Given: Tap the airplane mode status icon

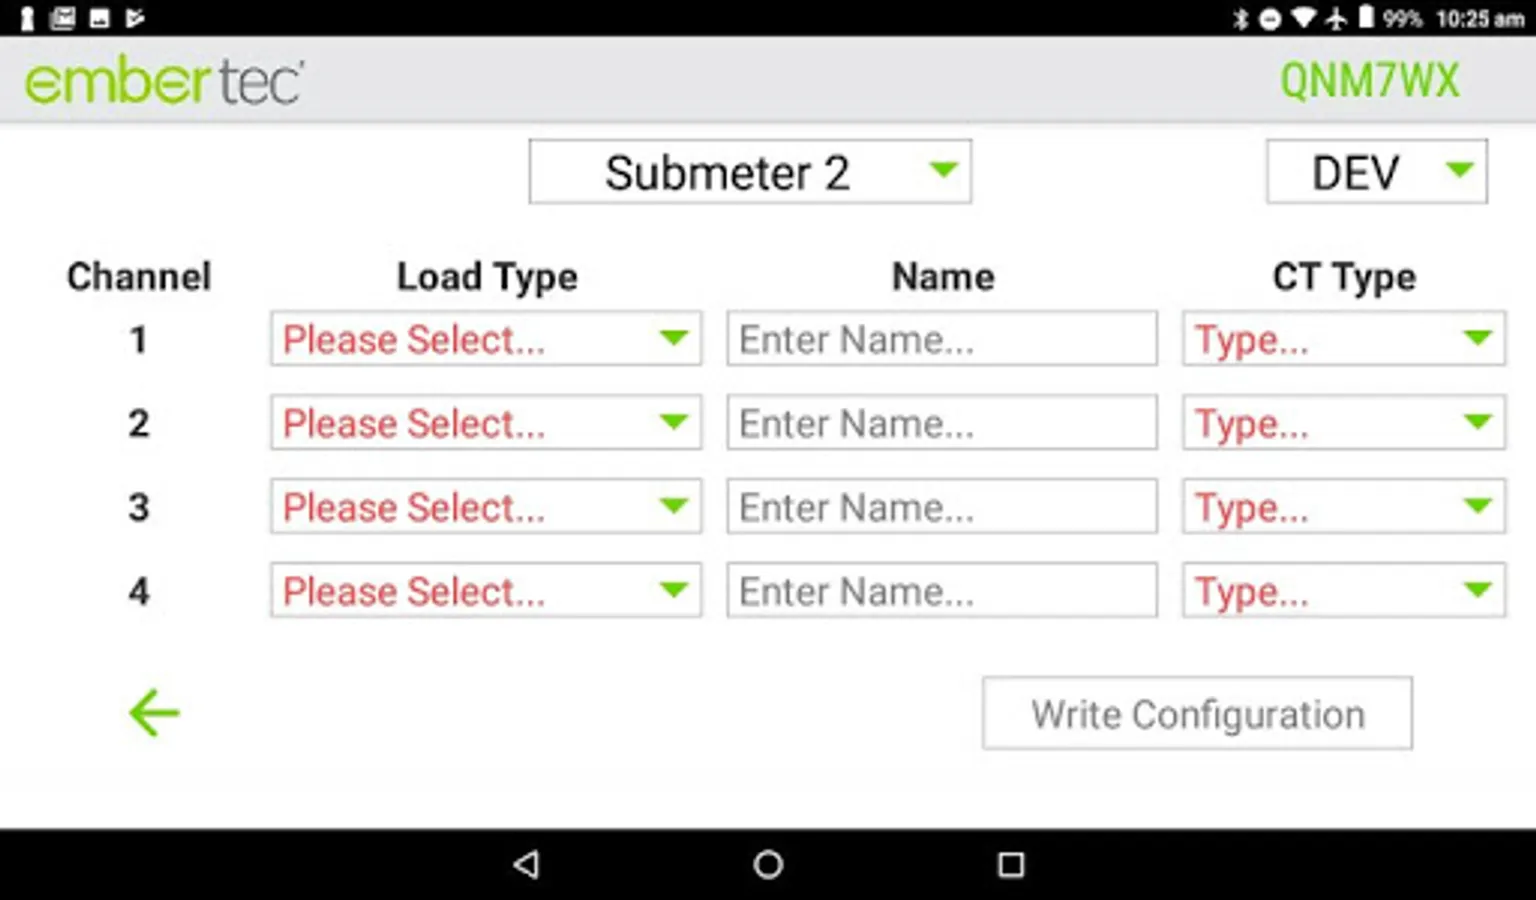Looking at the screenshot, I should 1336,18.
